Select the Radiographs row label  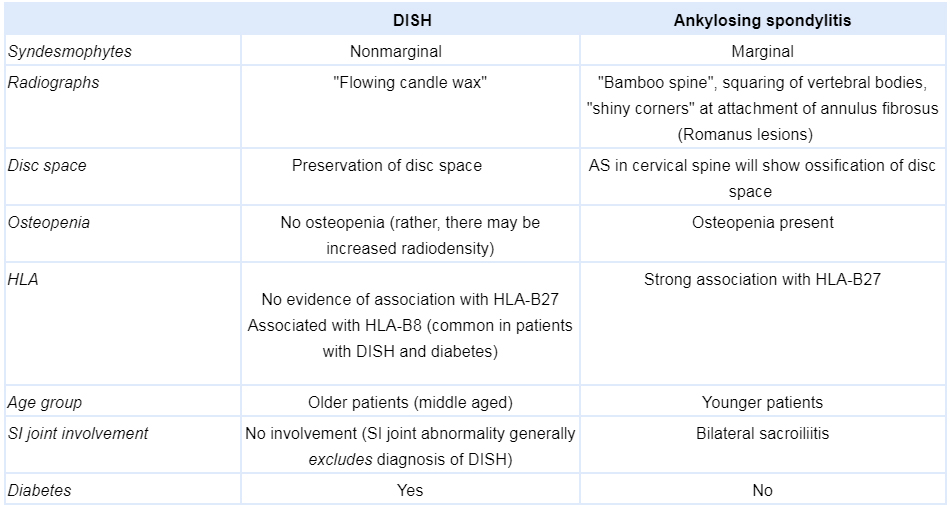53,82
